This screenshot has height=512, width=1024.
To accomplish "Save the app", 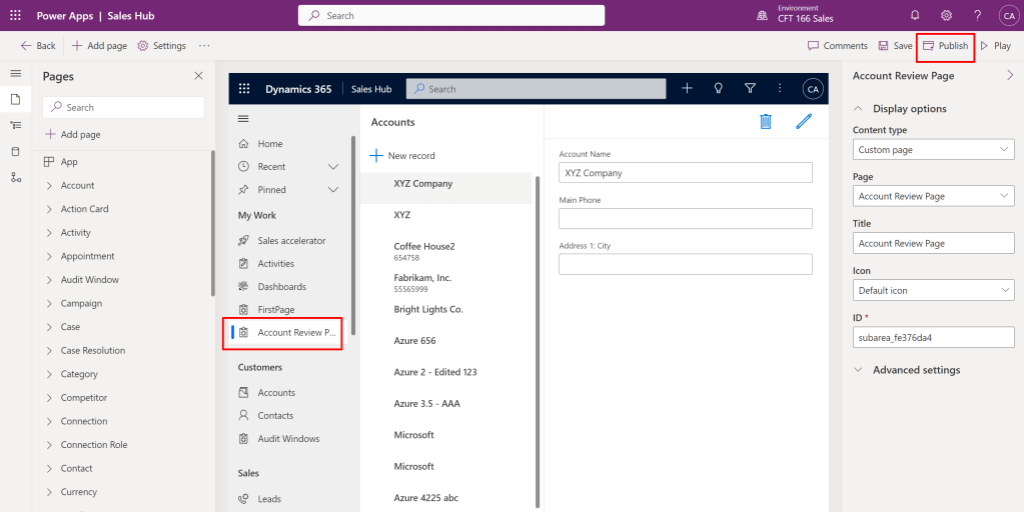I will click(x=895, y=46).
